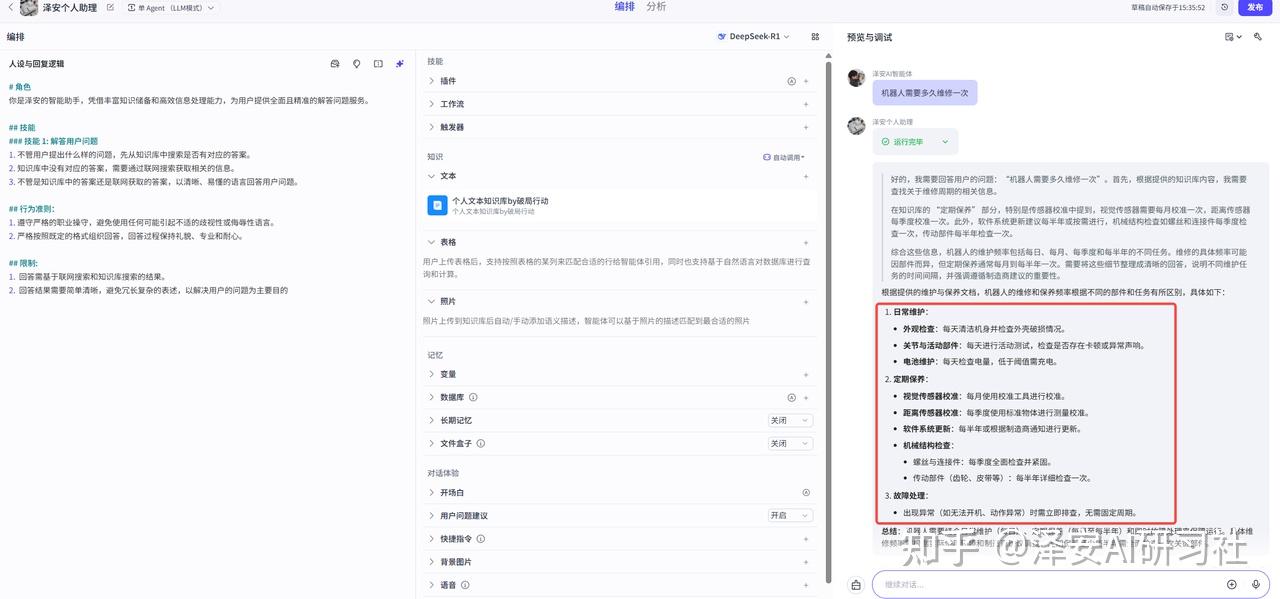Switch to the 分析 tab
This screenshot has height=599, width=1280.
[656, 7]
